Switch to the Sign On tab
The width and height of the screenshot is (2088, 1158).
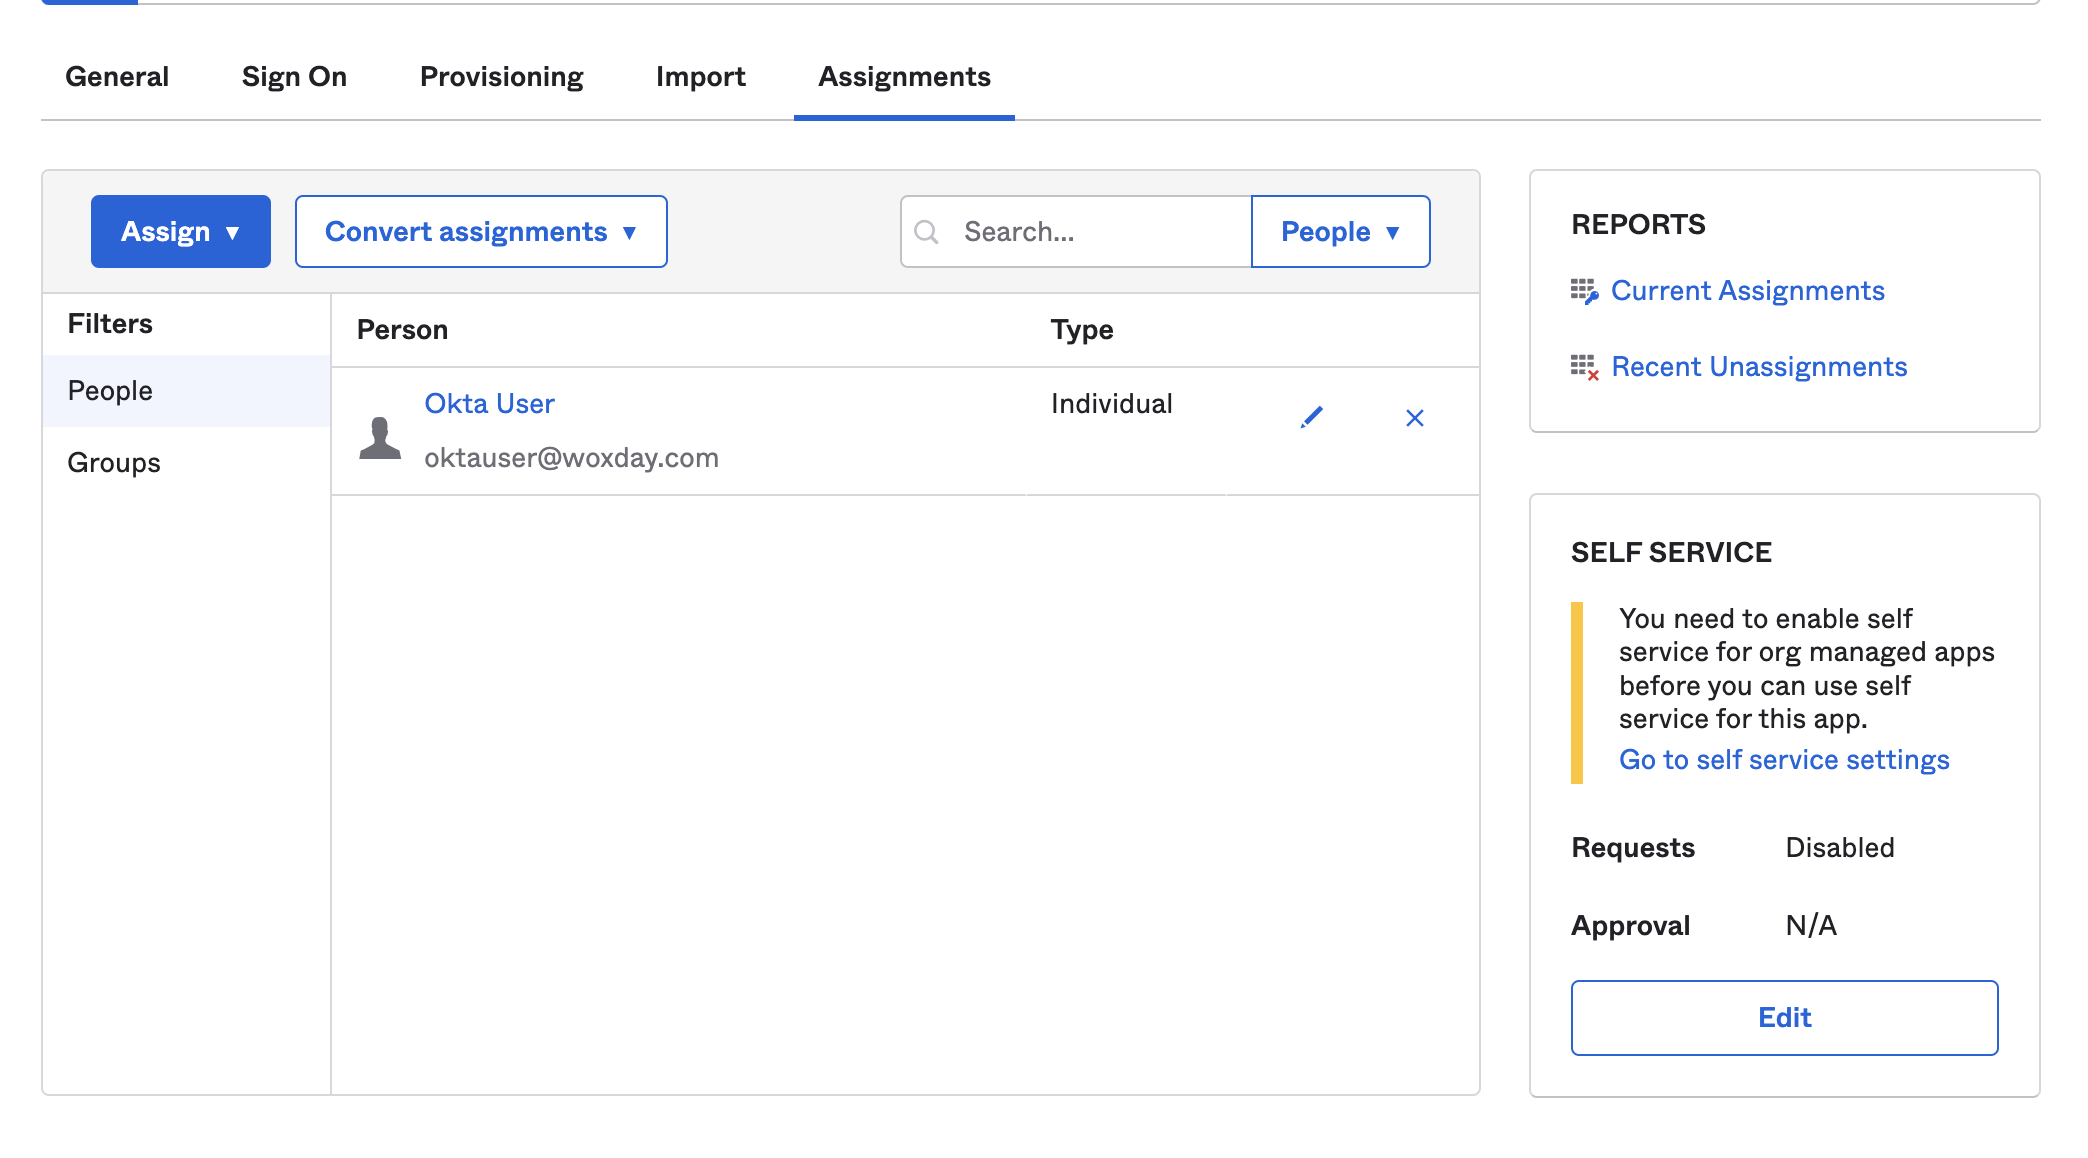point(294,77)
